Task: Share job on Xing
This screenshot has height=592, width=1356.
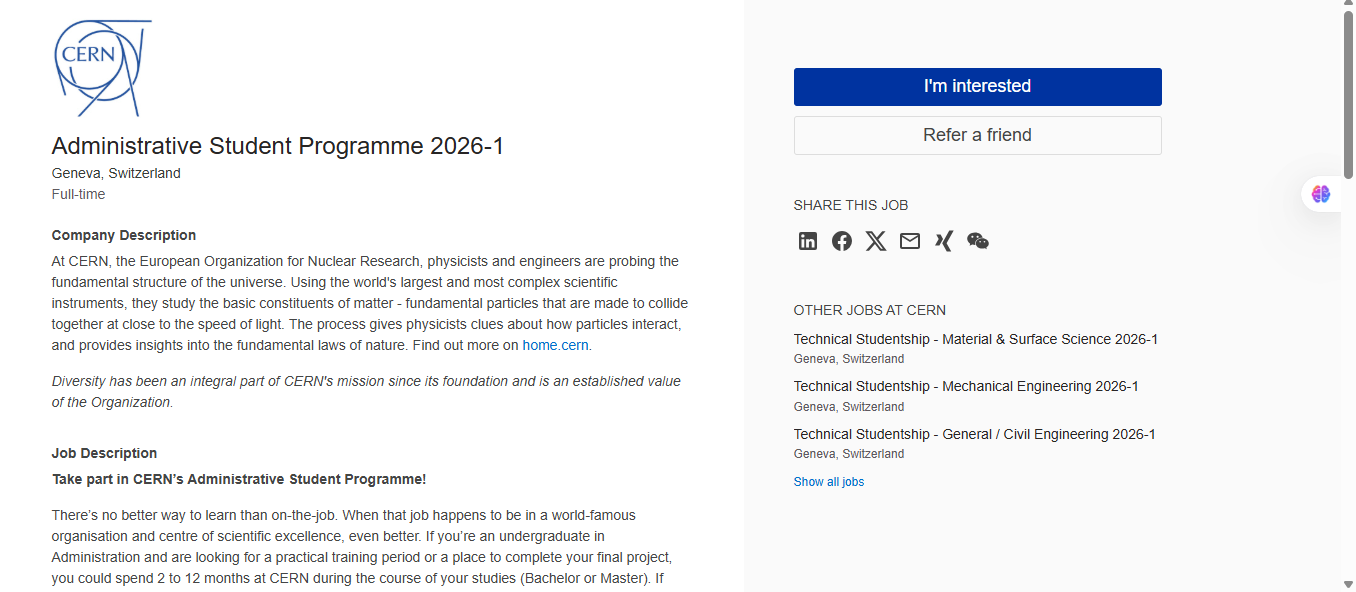Action: pyautogui.click(x=944, y=241)
